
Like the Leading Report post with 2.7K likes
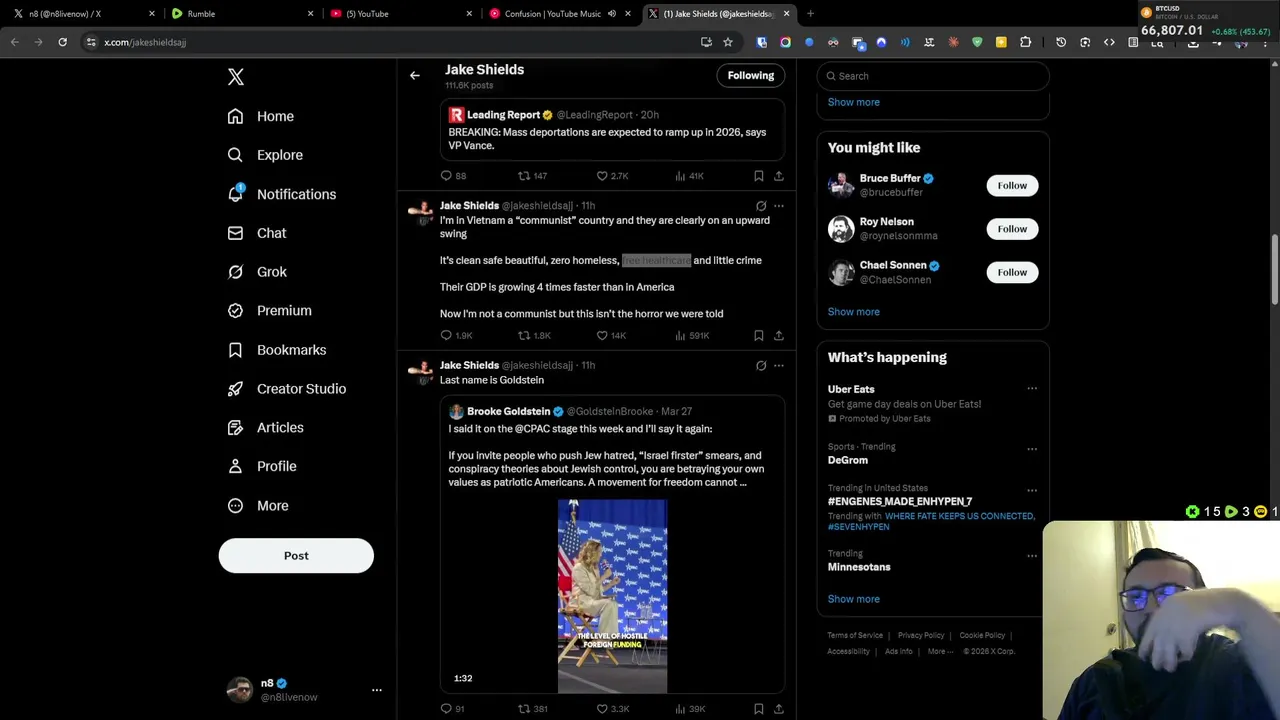(602, 176)
